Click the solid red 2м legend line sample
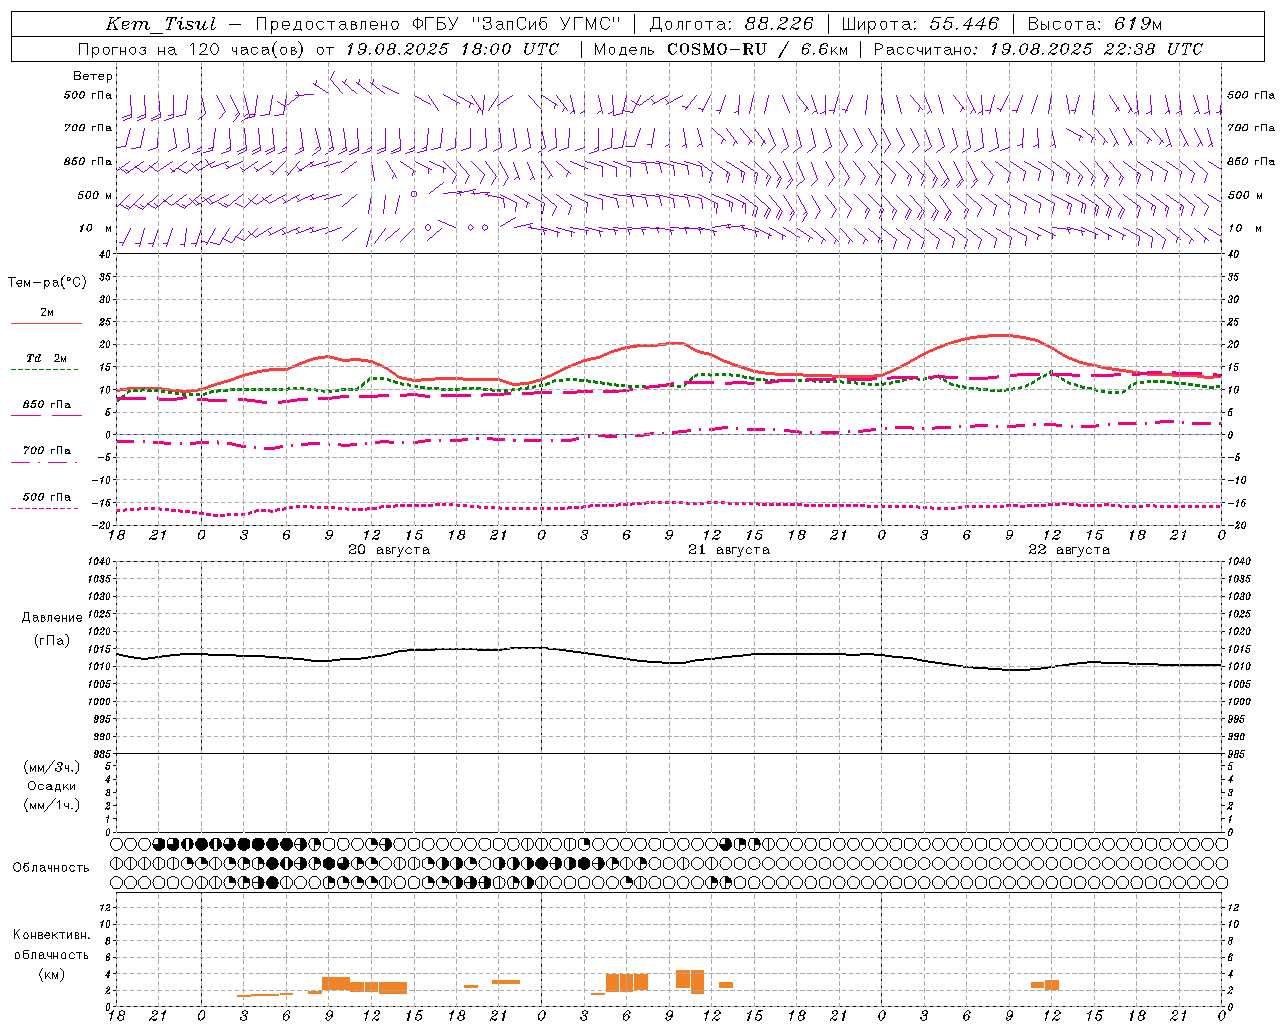The height and width of the screenshot is (1024, 1280). (x=46, y=323)
